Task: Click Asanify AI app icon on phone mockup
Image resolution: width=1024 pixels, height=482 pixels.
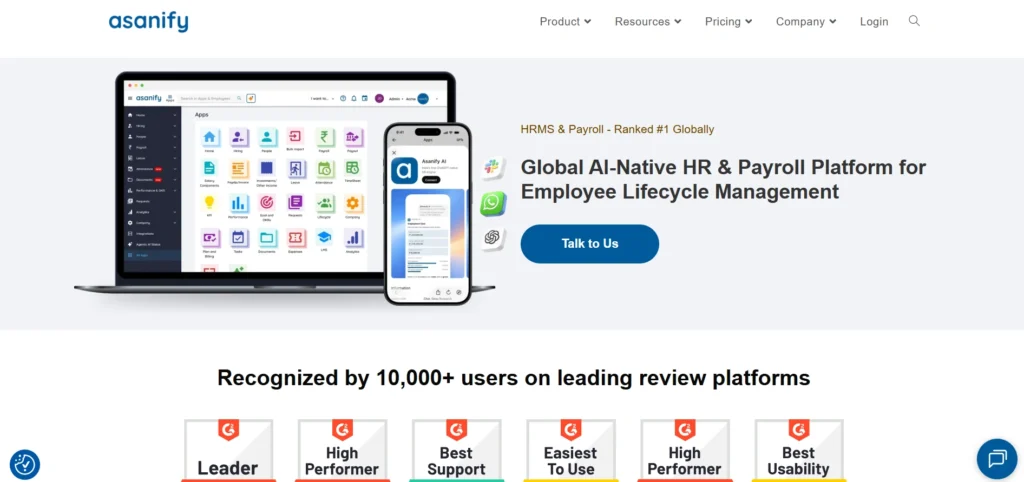Action: pyautogui.click(x=404, y=170)
